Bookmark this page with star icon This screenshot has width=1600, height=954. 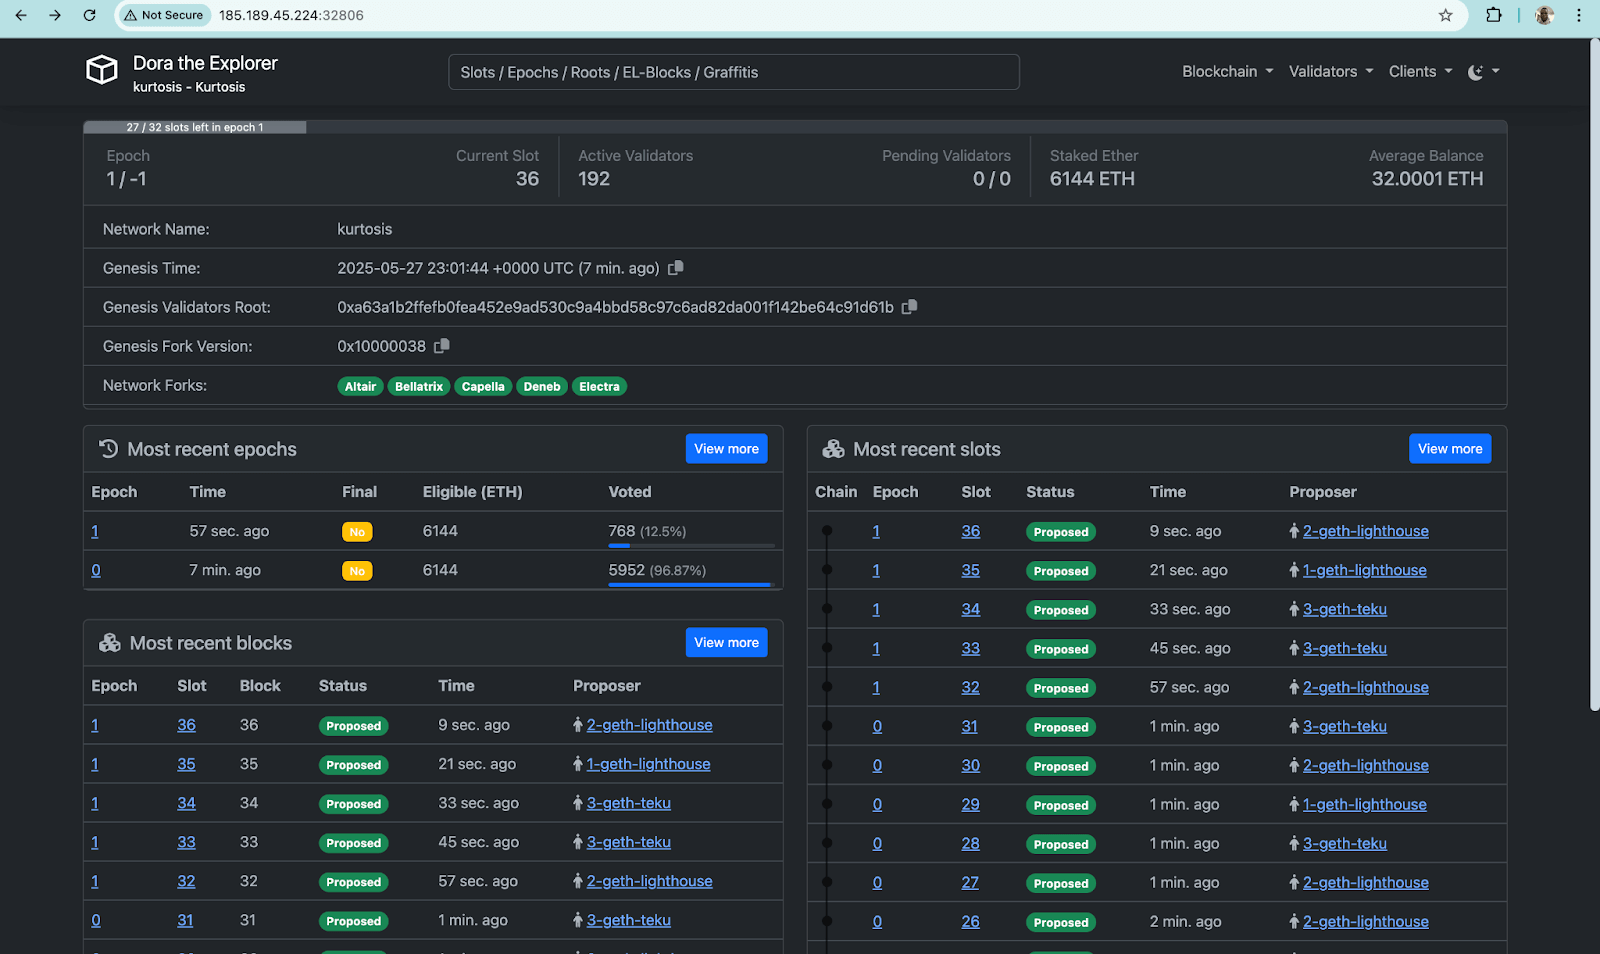(1445, 15)
